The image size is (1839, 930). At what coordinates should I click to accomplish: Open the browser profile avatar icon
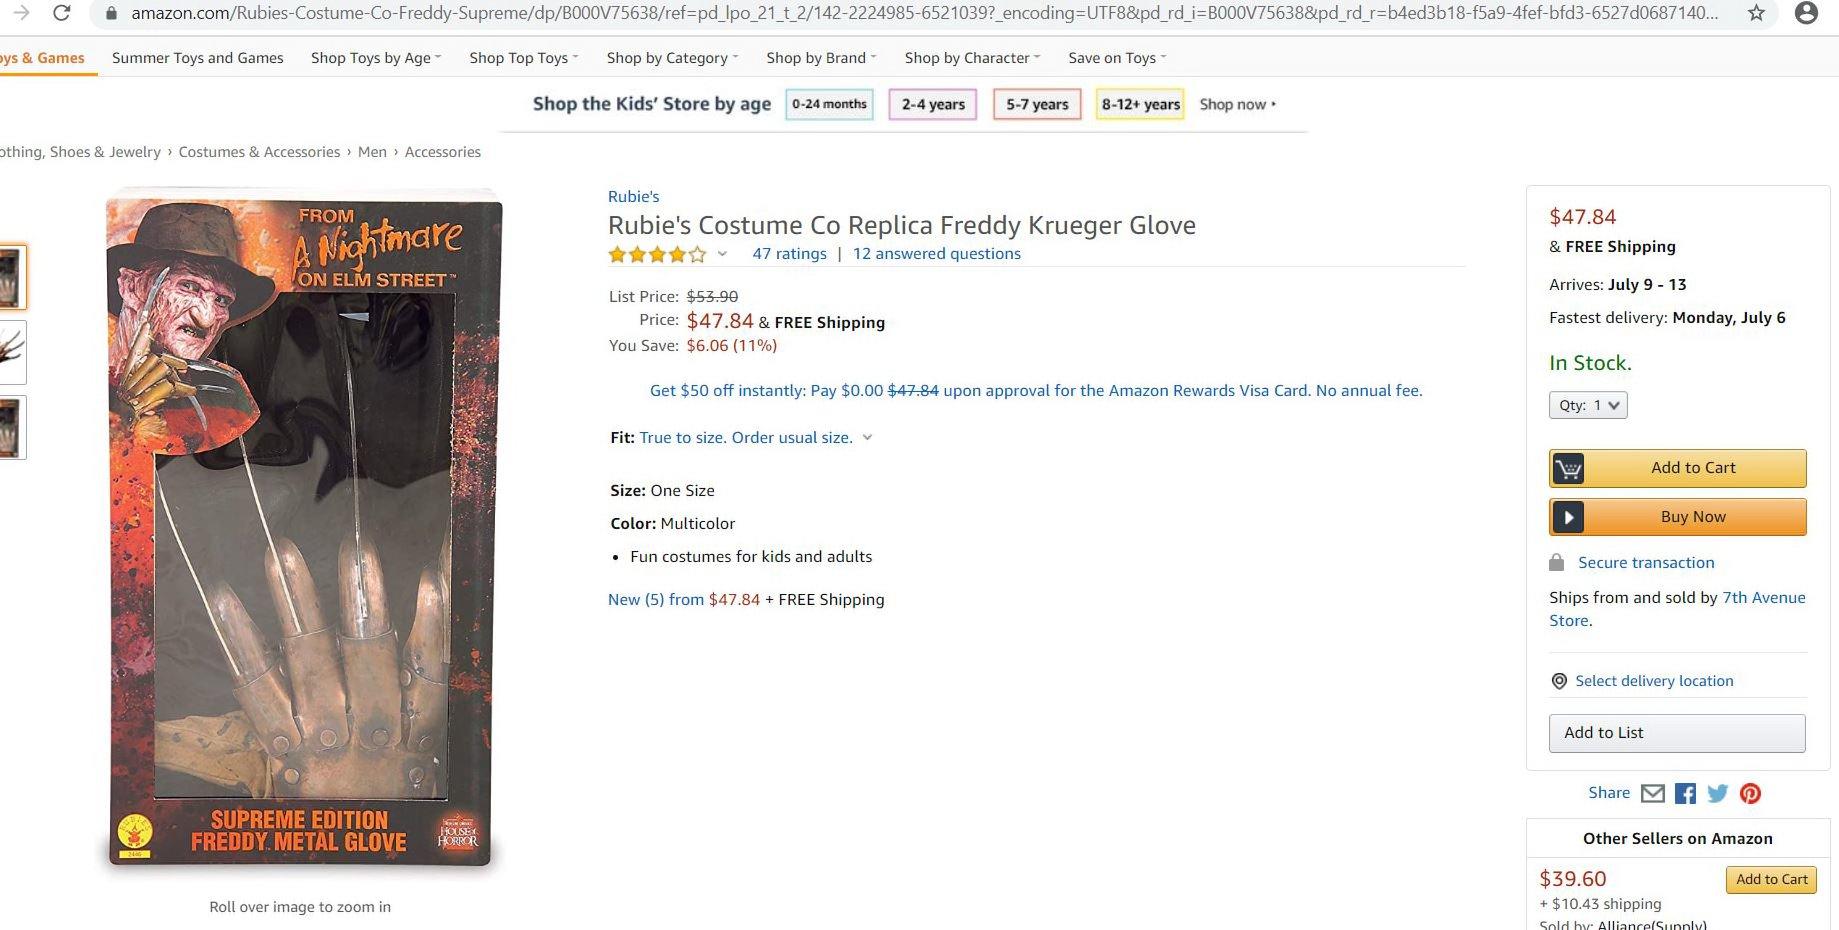click(x=1806, y=13)
